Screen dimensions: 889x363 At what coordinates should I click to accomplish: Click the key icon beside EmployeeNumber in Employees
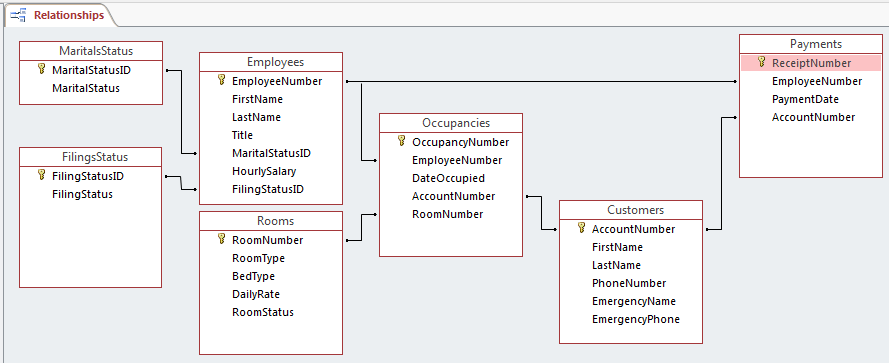(222, 80)
